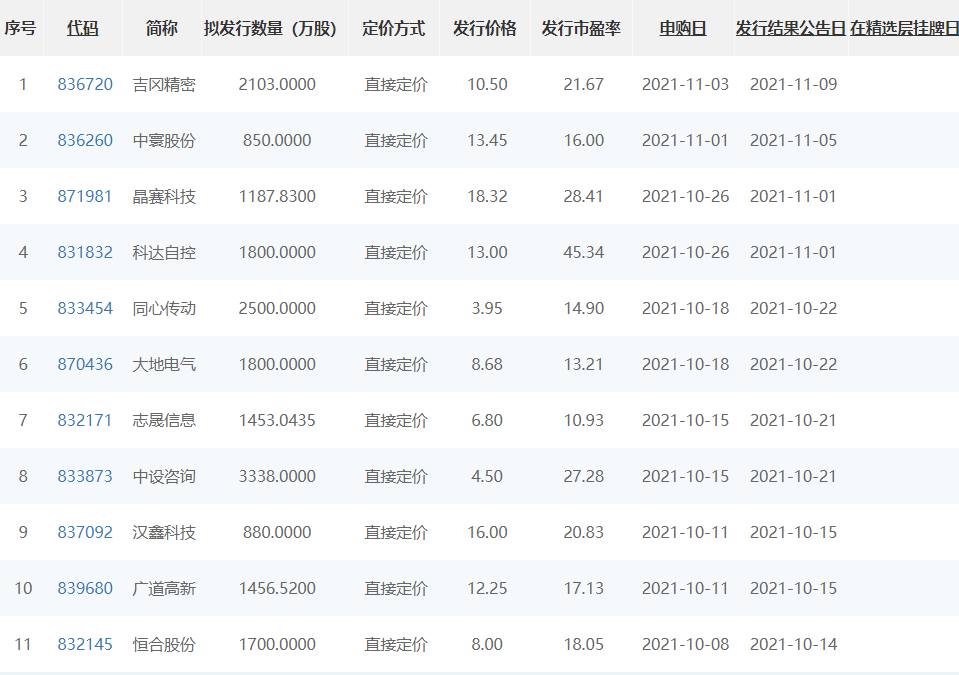The width and height of the screenshot is (959, 675).
Task: Click issue price 18.32
Action: pyautogui.click(x=487, y=196)
